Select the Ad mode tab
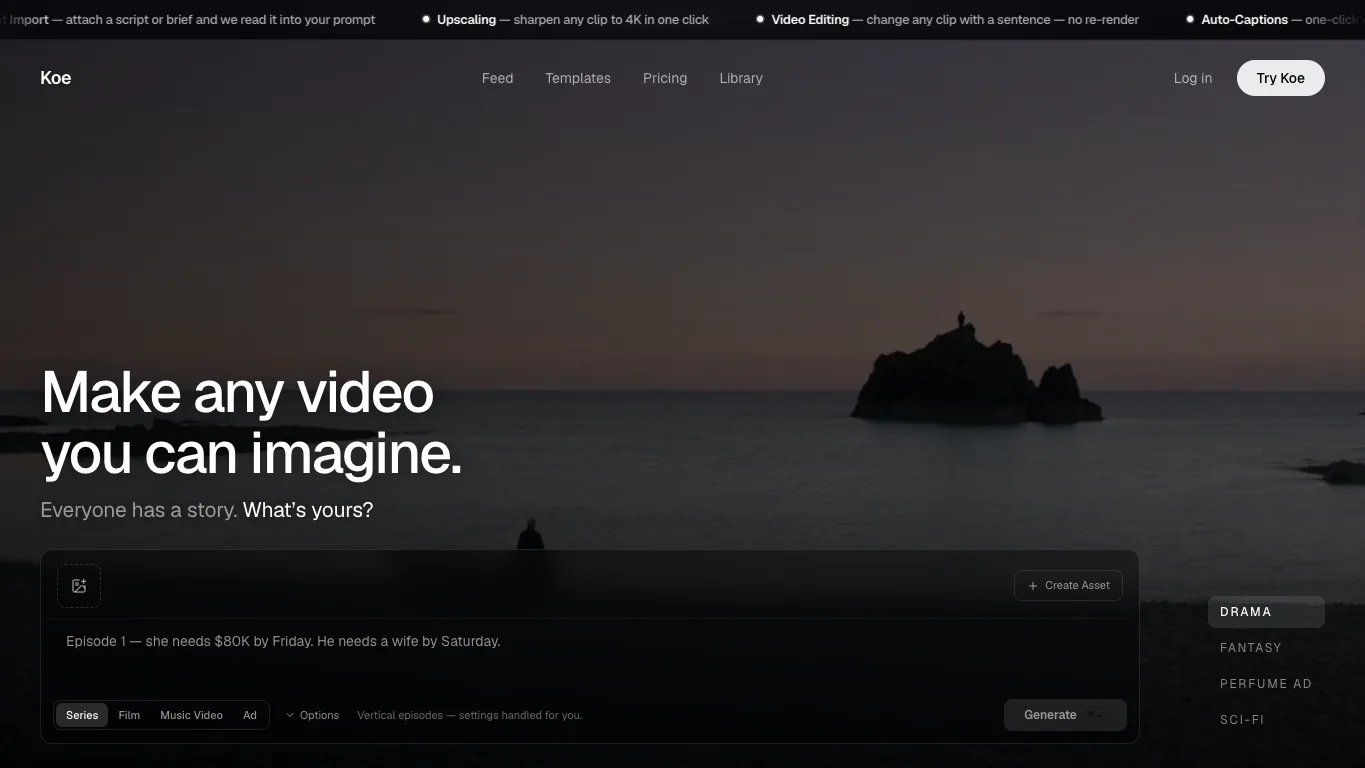Image resolution: width=1365 pixels, height=768 pixels. click(x=250, y=715)
